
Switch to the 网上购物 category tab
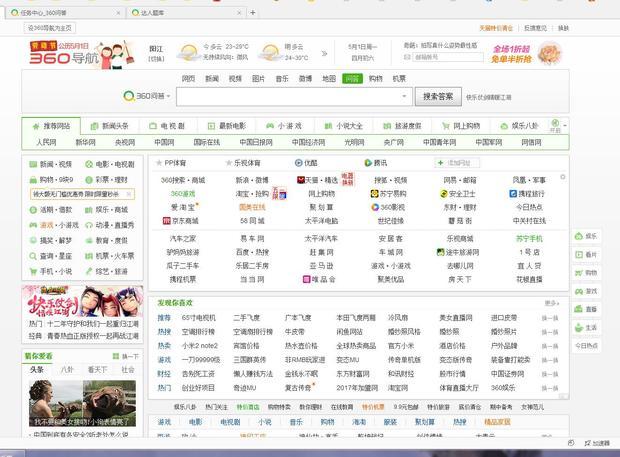pyautogui.click(x=461, y=126)
